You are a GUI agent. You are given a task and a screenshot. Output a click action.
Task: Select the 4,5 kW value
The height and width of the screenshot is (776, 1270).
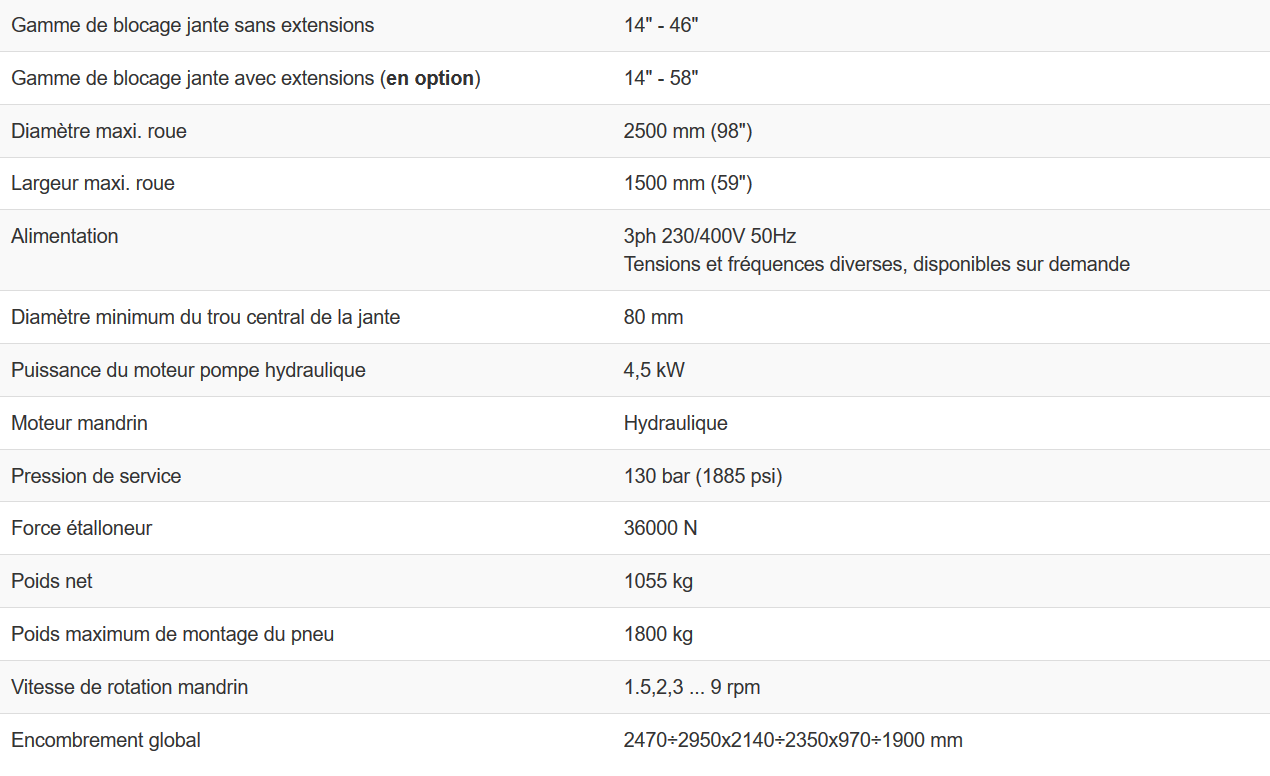[654, 370]
